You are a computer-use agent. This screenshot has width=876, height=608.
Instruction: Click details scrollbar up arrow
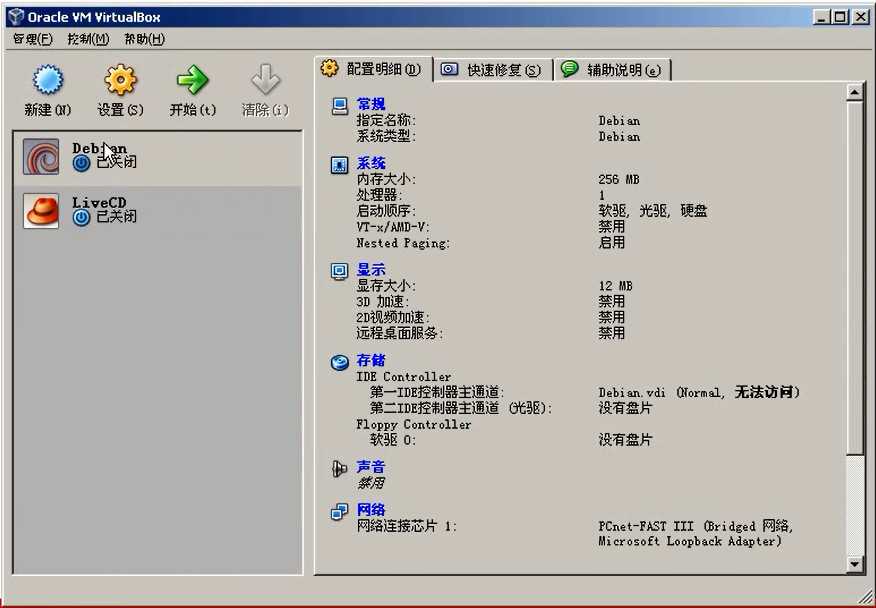click(x=854, y=92)
